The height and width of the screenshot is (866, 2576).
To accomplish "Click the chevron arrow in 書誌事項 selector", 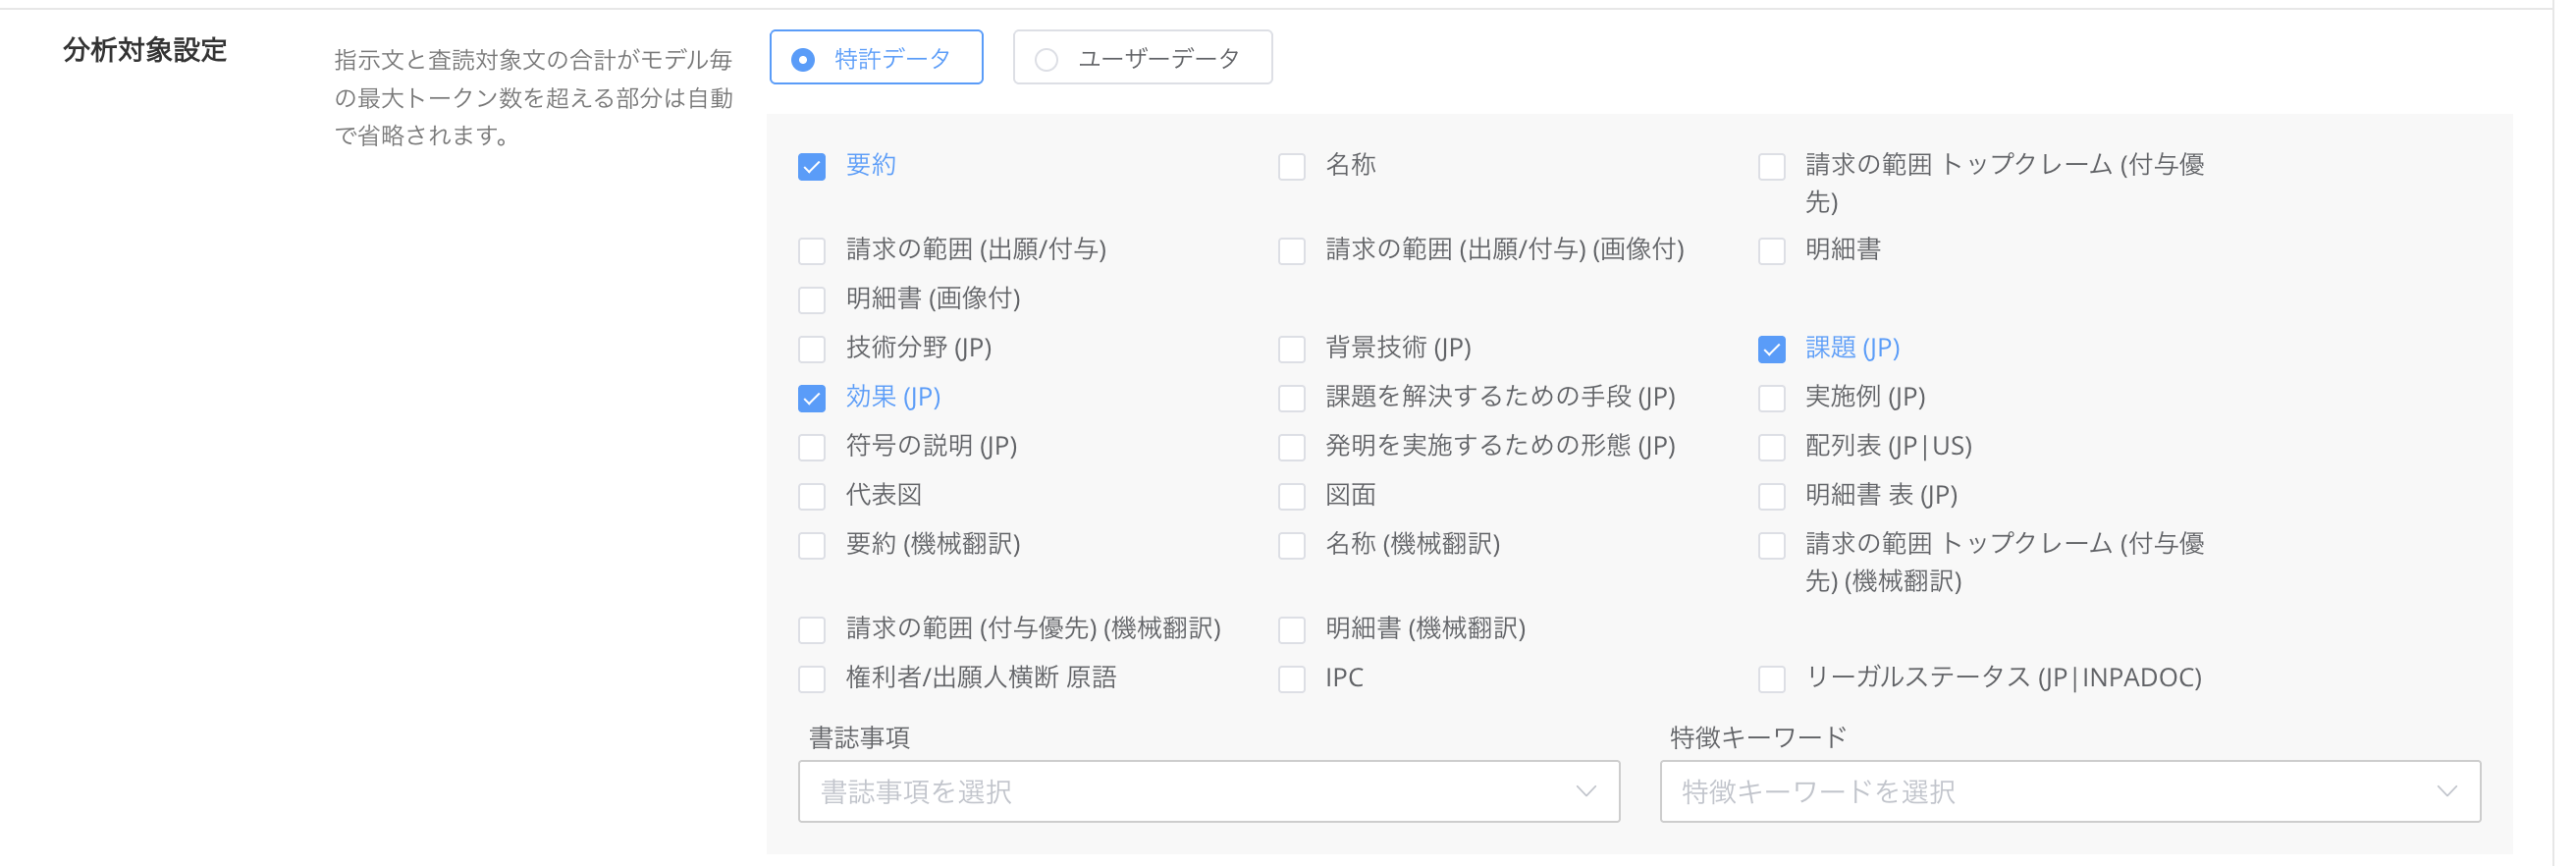I will 1585,791.
